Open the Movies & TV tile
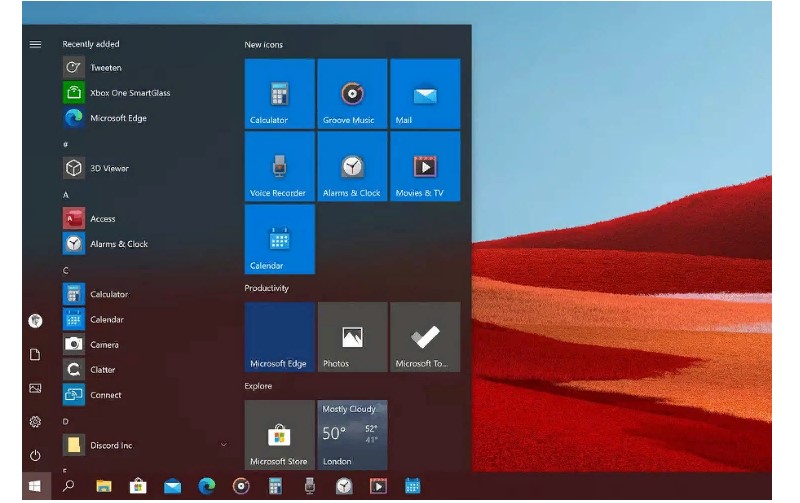This screenshot has height=503, width=800. pos(425,167)
